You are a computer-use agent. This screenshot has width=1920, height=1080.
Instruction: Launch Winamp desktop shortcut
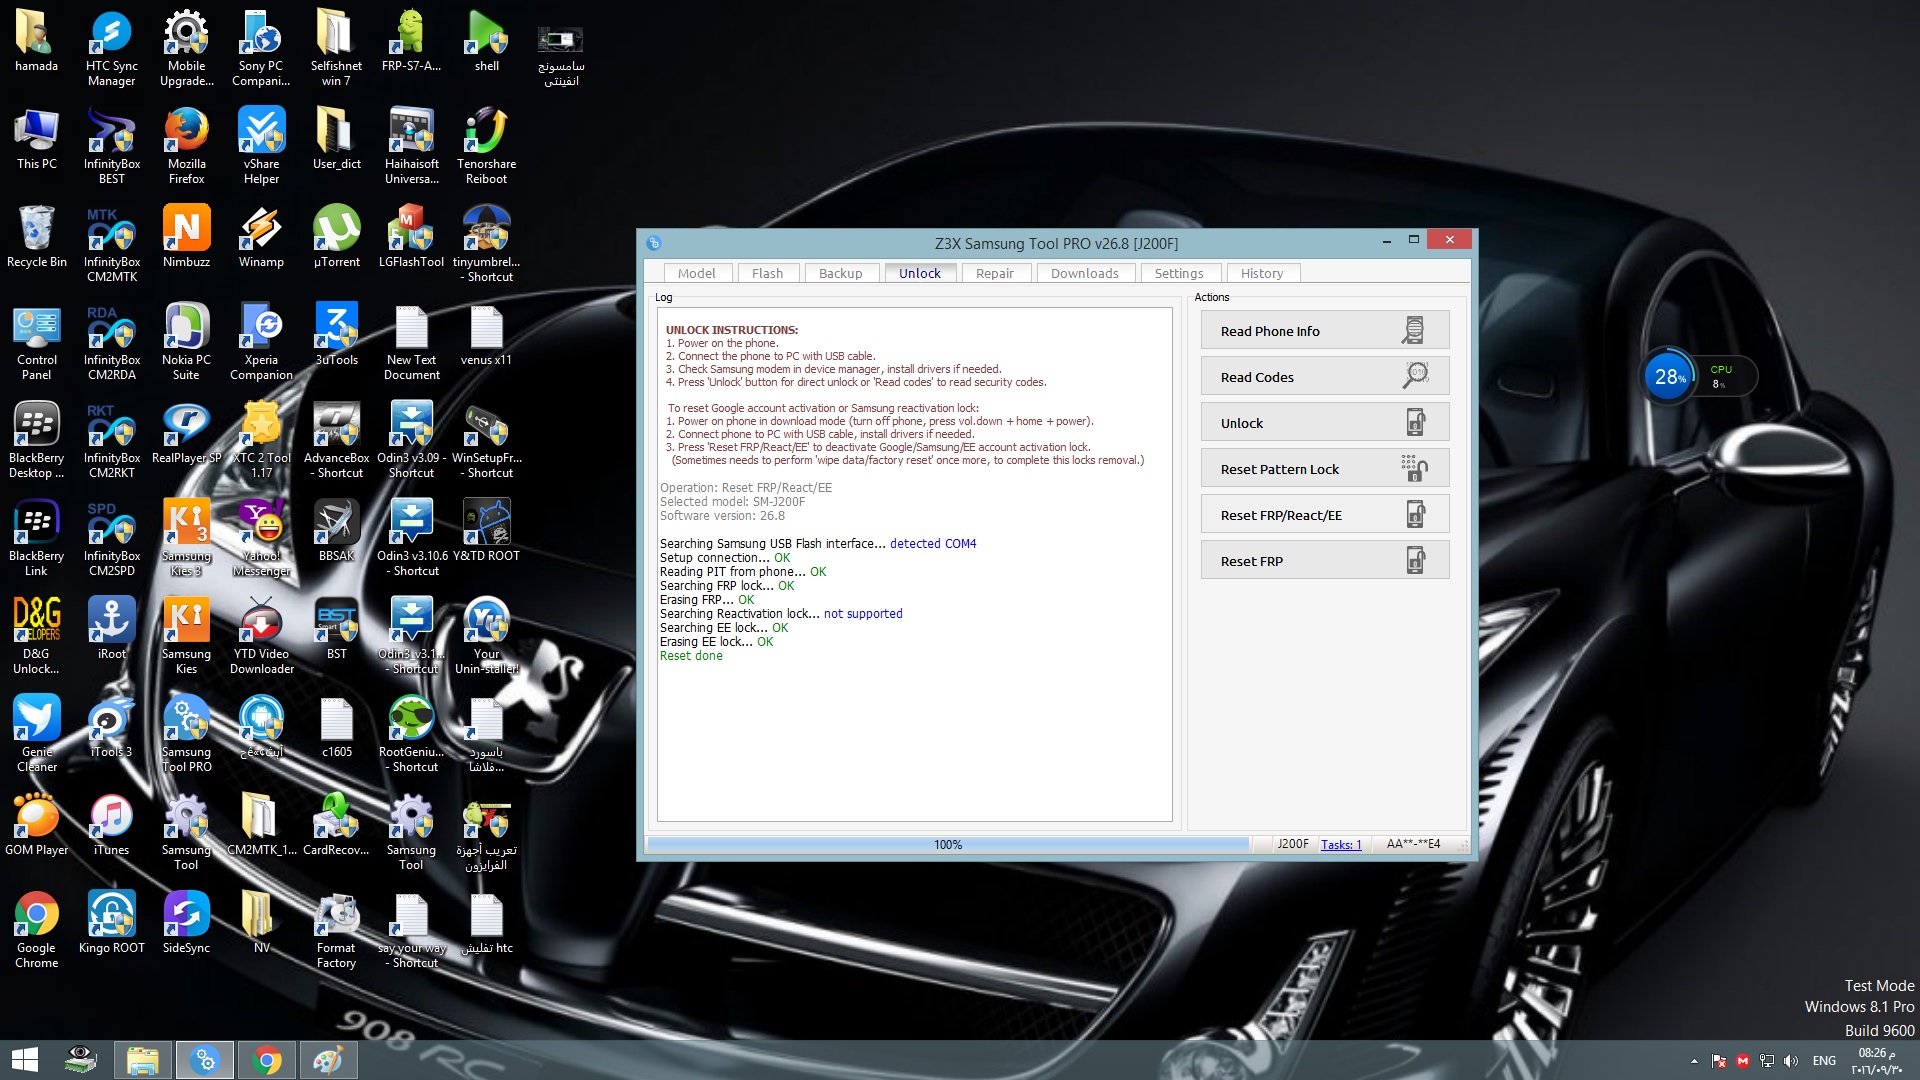(261, 237)
